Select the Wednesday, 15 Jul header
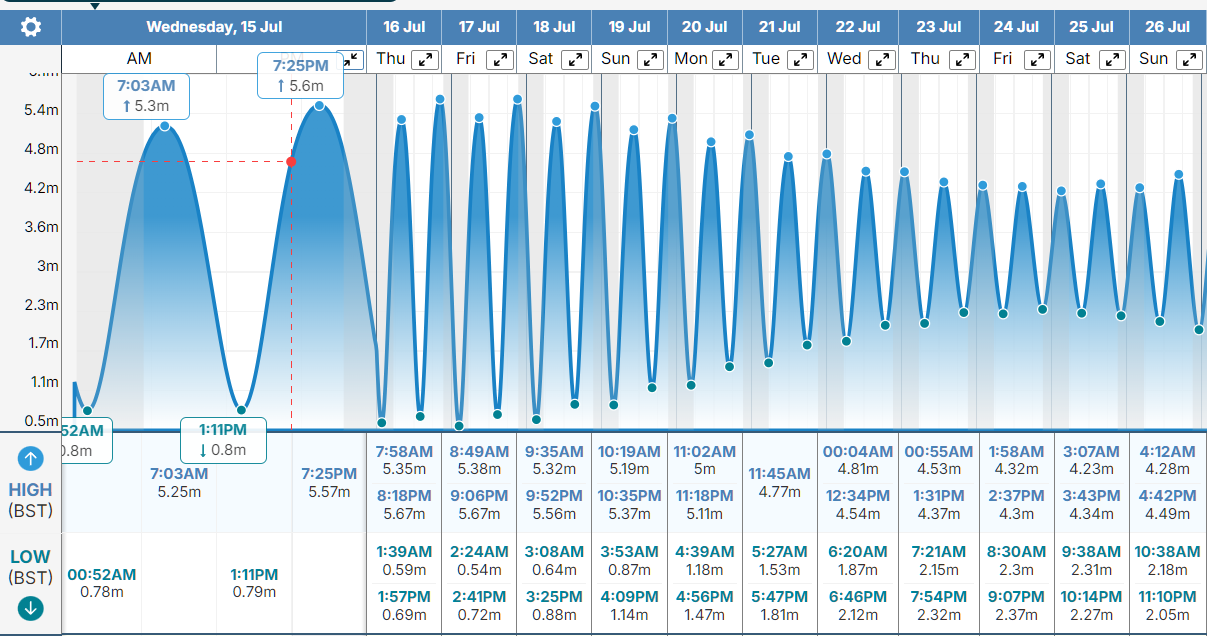The image size is (1207, 636). pos(214,27)
